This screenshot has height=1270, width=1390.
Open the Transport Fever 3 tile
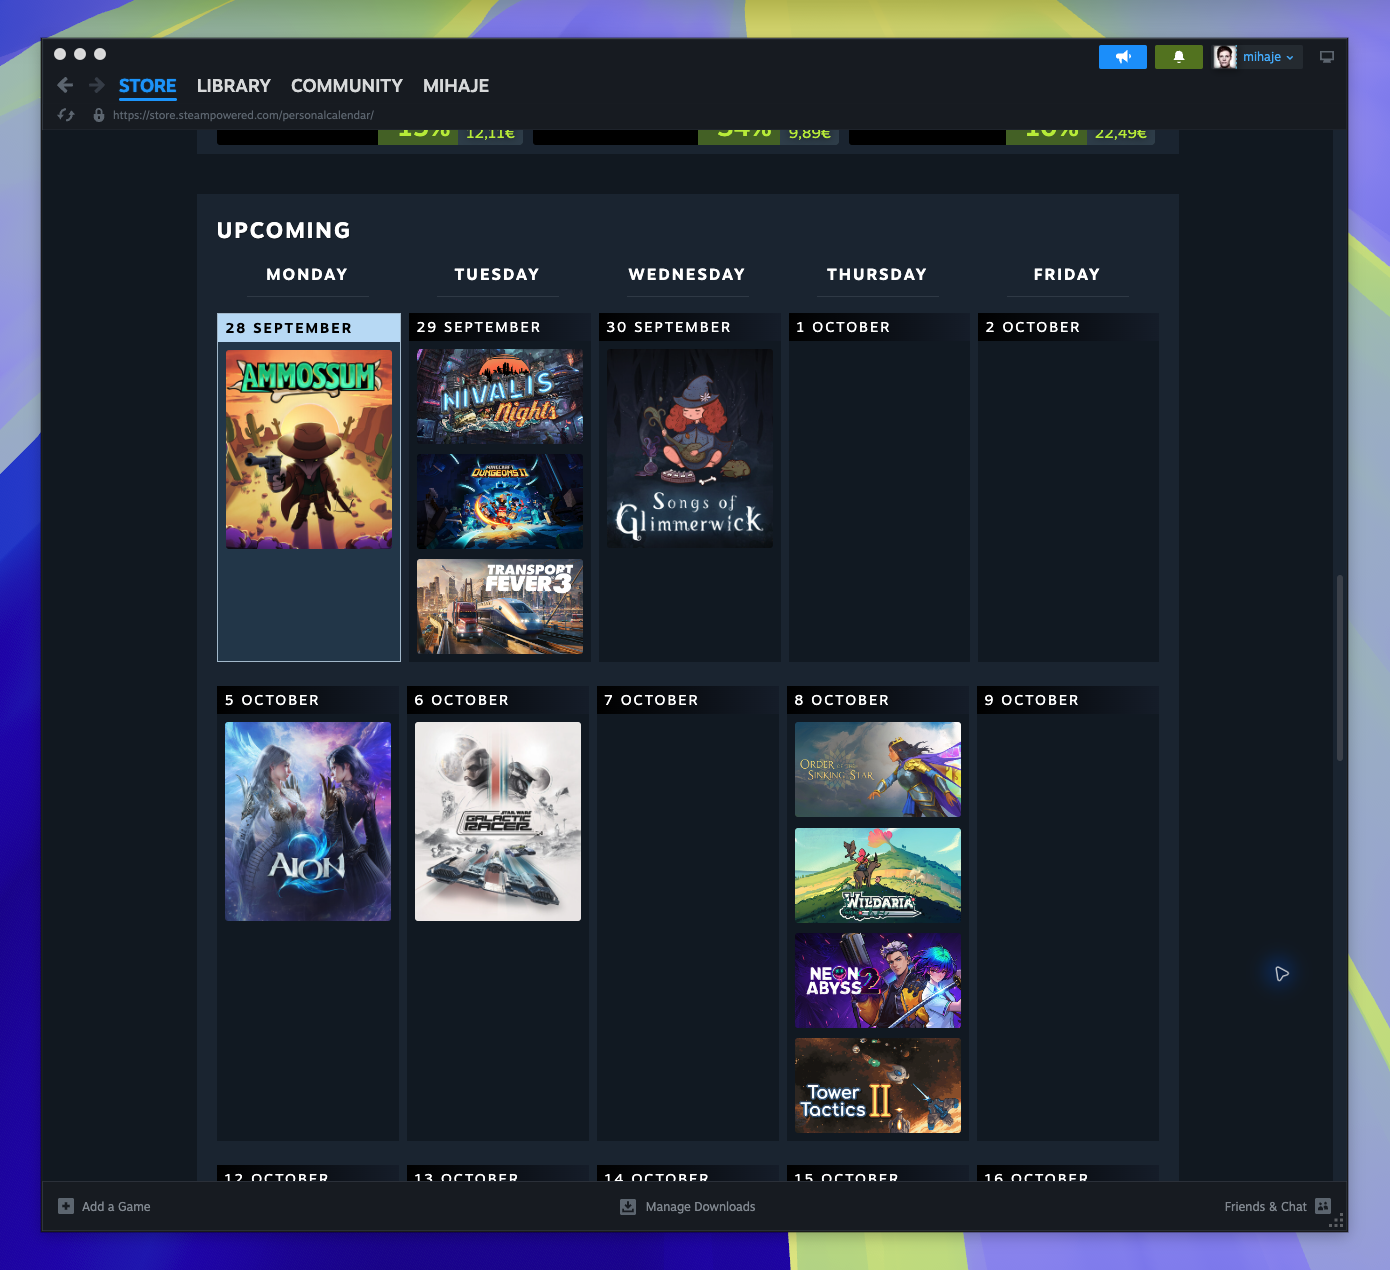[x=500, y=606]
